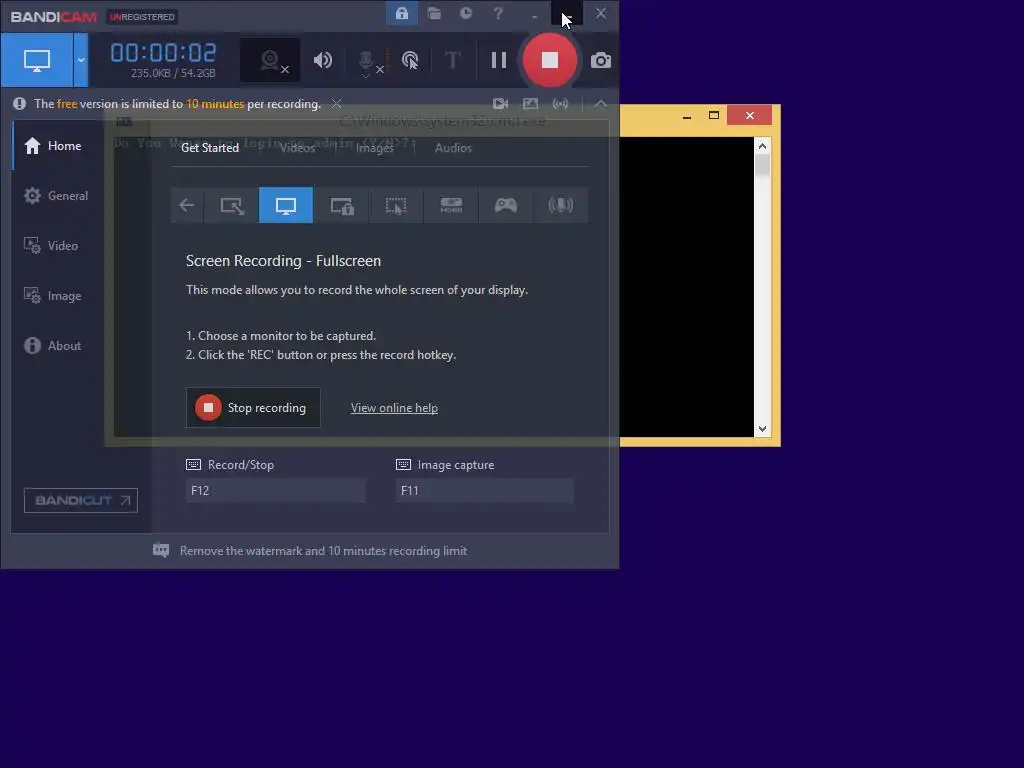Switch to the Get Started tab
Screen dimensions: 1024x768
point(210,148)
